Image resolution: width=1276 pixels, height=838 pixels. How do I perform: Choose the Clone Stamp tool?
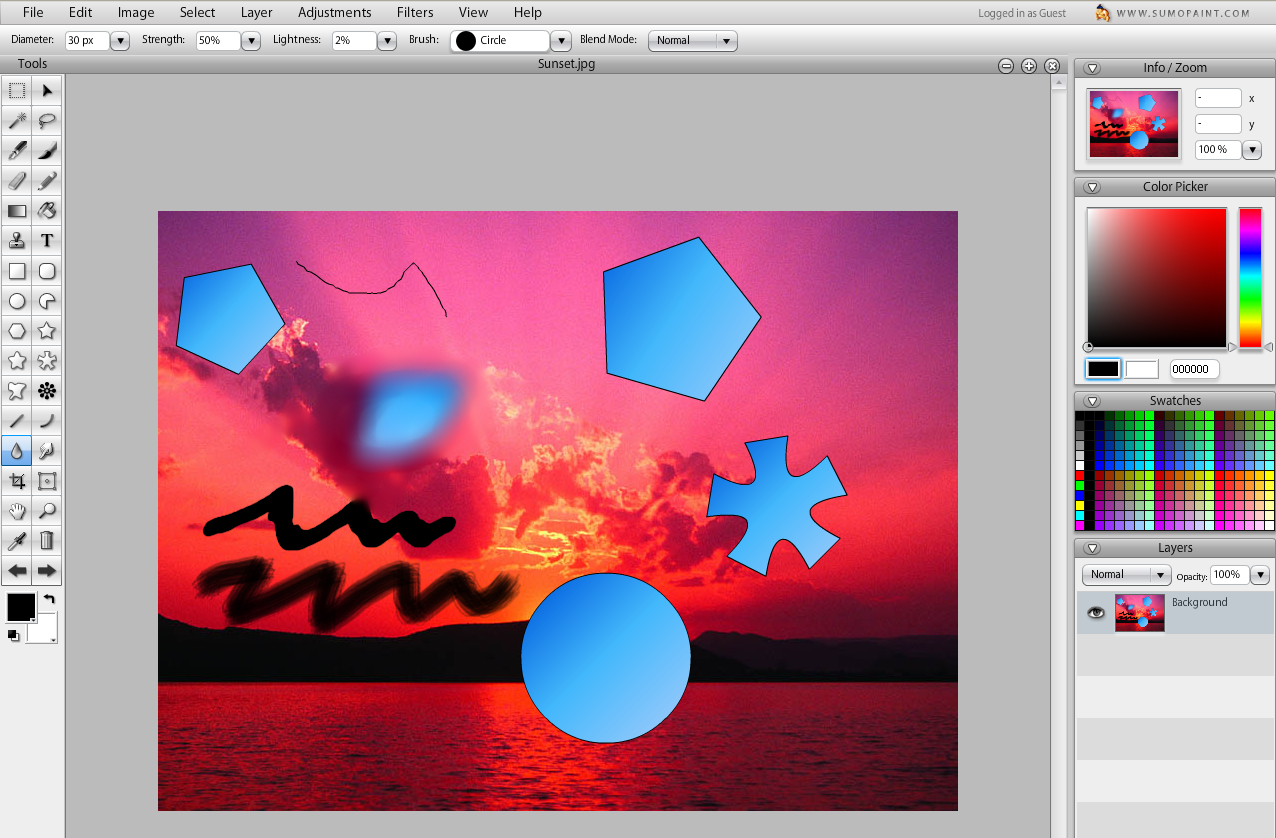[16, 240]
